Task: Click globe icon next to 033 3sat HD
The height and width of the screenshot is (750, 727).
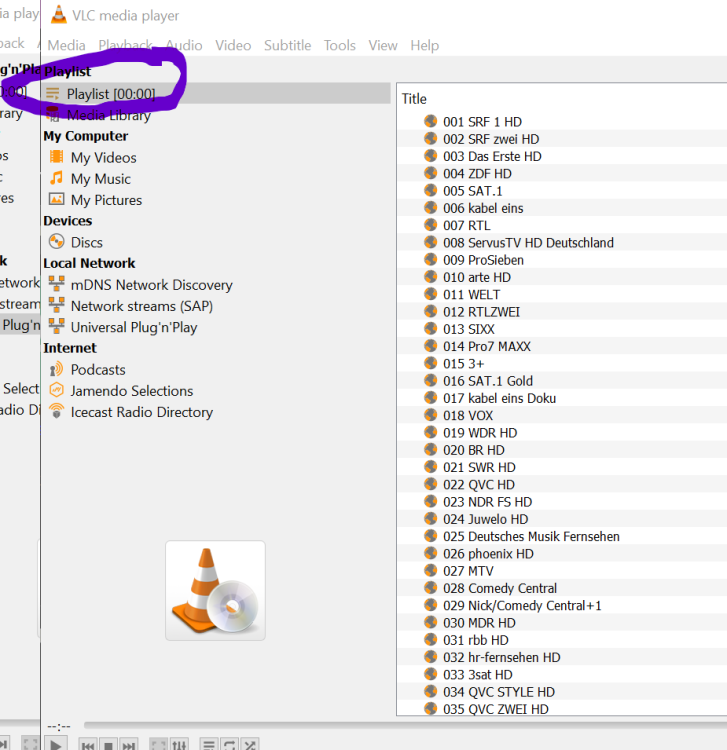Action: [x=430, y=673]
